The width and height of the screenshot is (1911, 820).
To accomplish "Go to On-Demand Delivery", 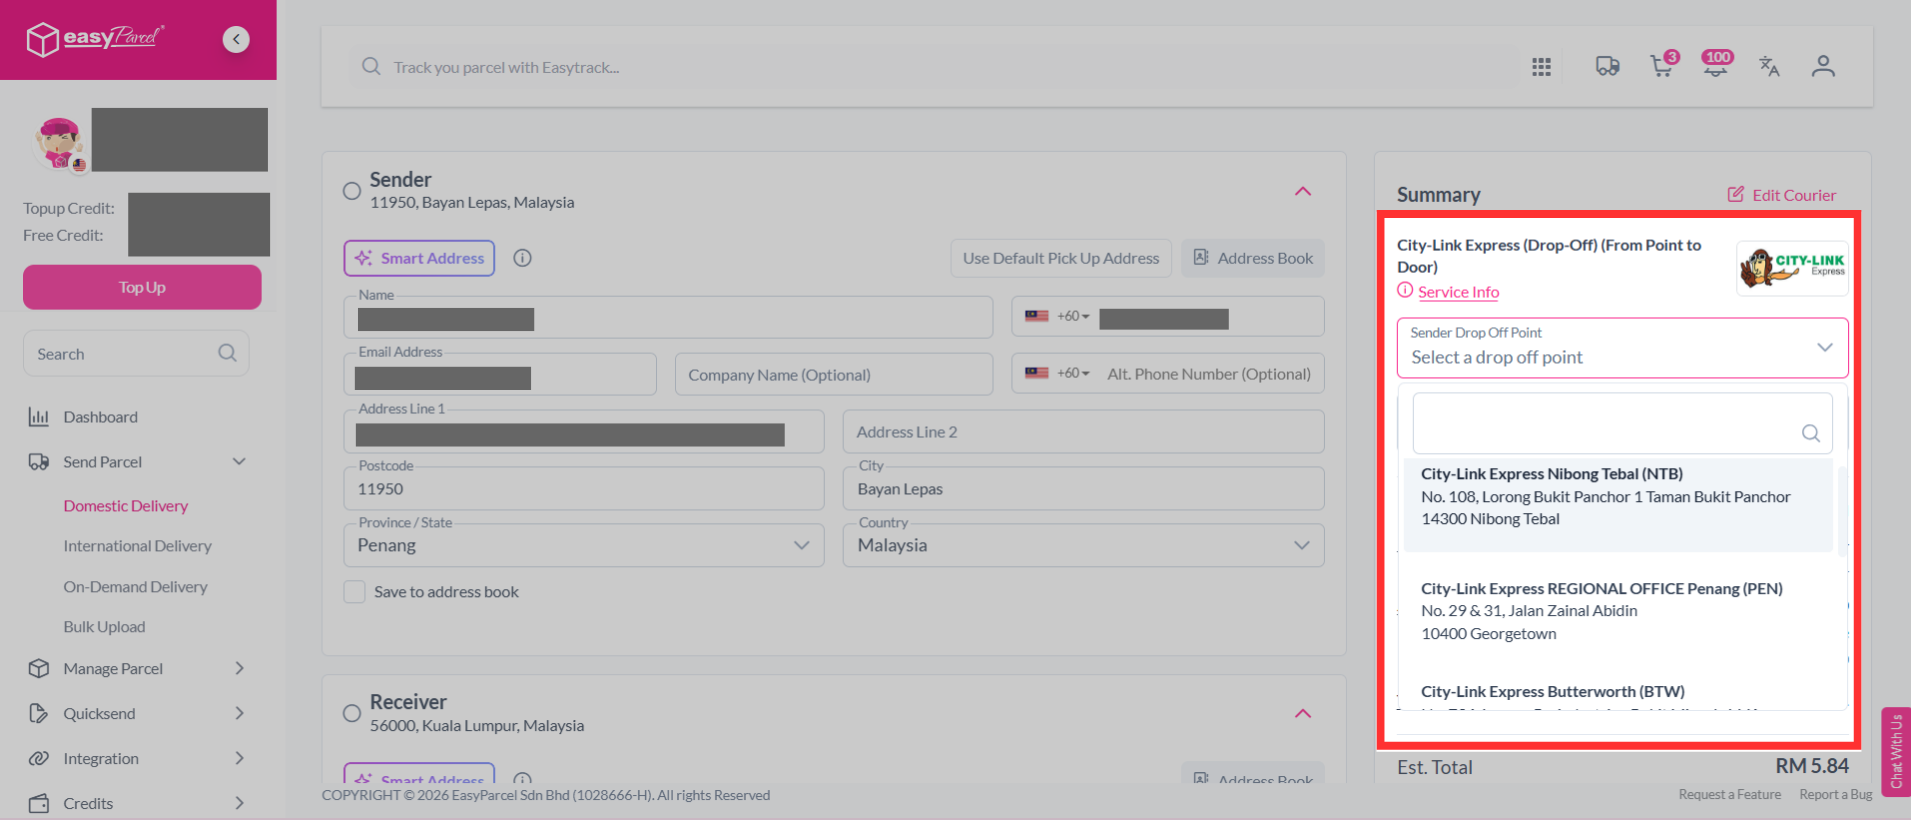I will (x=136, y=587).
